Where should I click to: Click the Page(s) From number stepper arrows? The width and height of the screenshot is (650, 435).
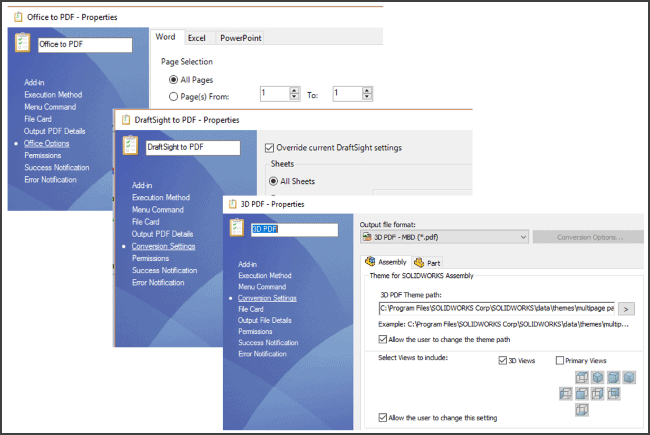click(294, 94)
